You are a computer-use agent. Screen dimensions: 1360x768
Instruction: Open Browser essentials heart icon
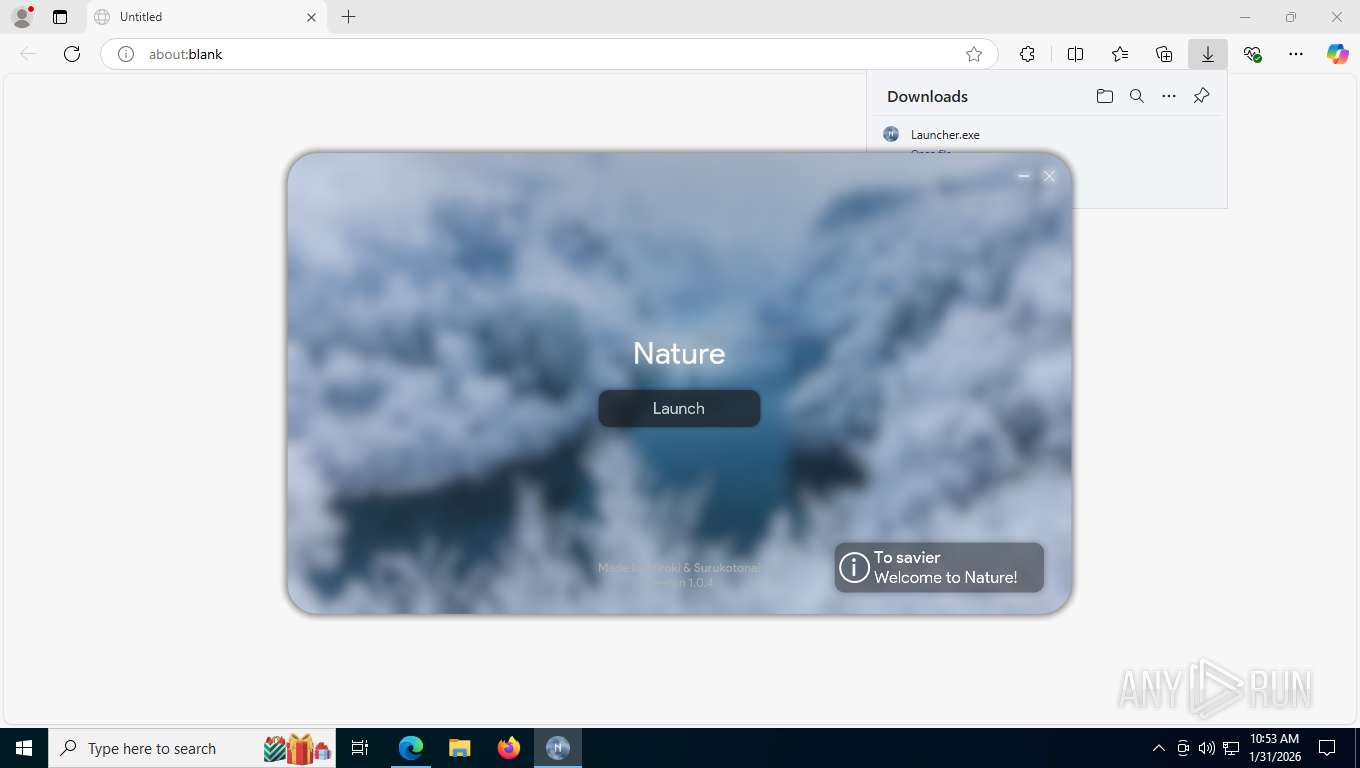point(1252,54)
